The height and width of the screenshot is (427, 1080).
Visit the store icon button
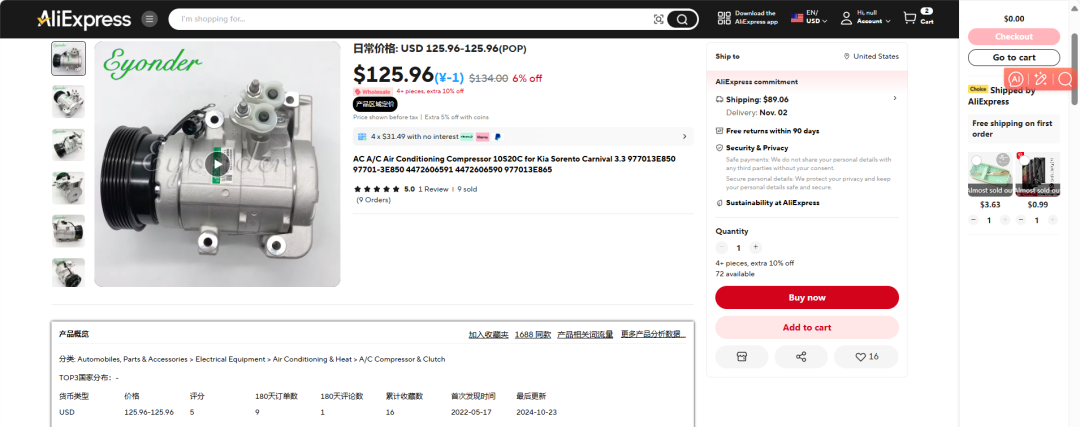[742, 357]
